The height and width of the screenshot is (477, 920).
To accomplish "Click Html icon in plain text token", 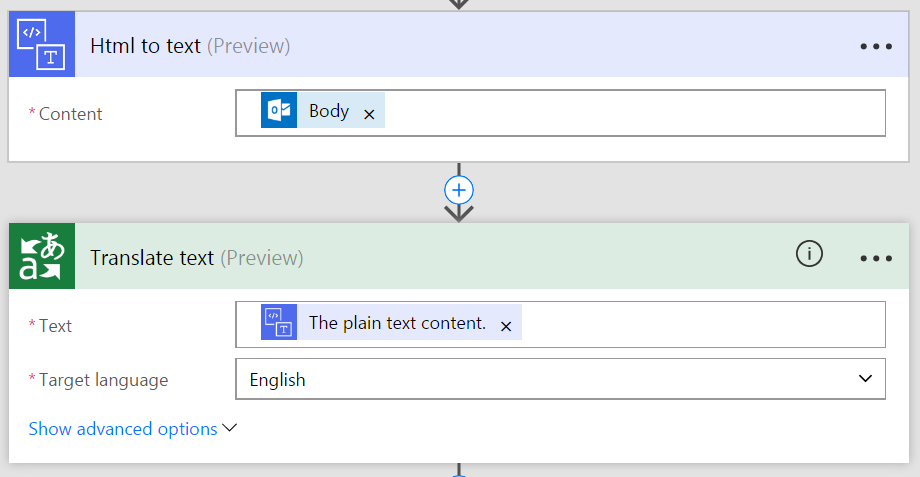I will pos(279,323).
